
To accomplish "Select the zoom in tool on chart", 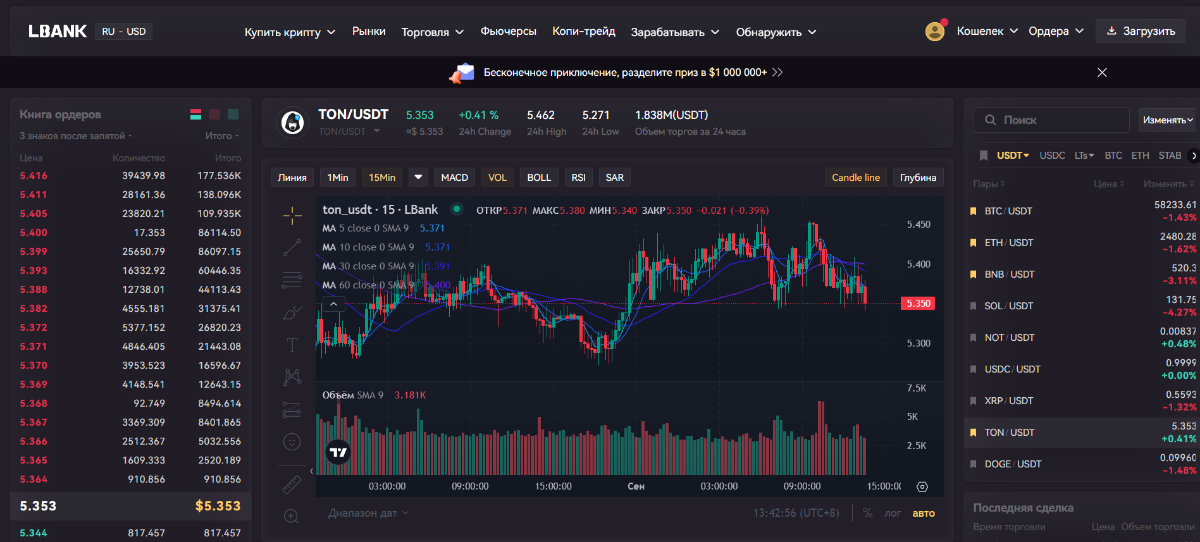I will point(292,516).
